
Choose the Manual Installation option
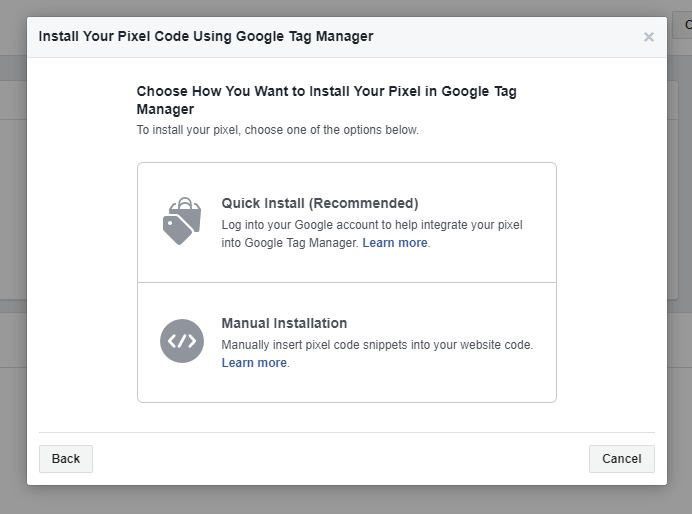(347, 342)
